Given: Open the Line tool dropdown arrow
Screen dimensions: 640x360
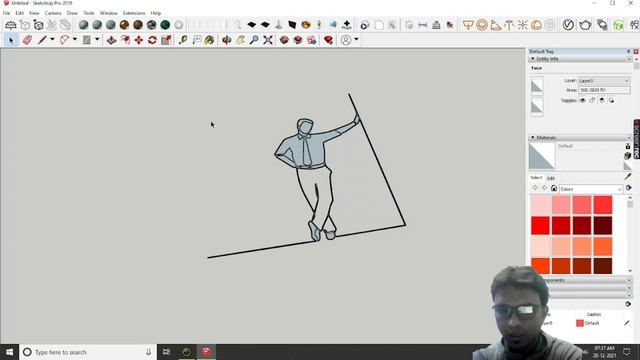Looking at the screenshot, I should (52, 40).
